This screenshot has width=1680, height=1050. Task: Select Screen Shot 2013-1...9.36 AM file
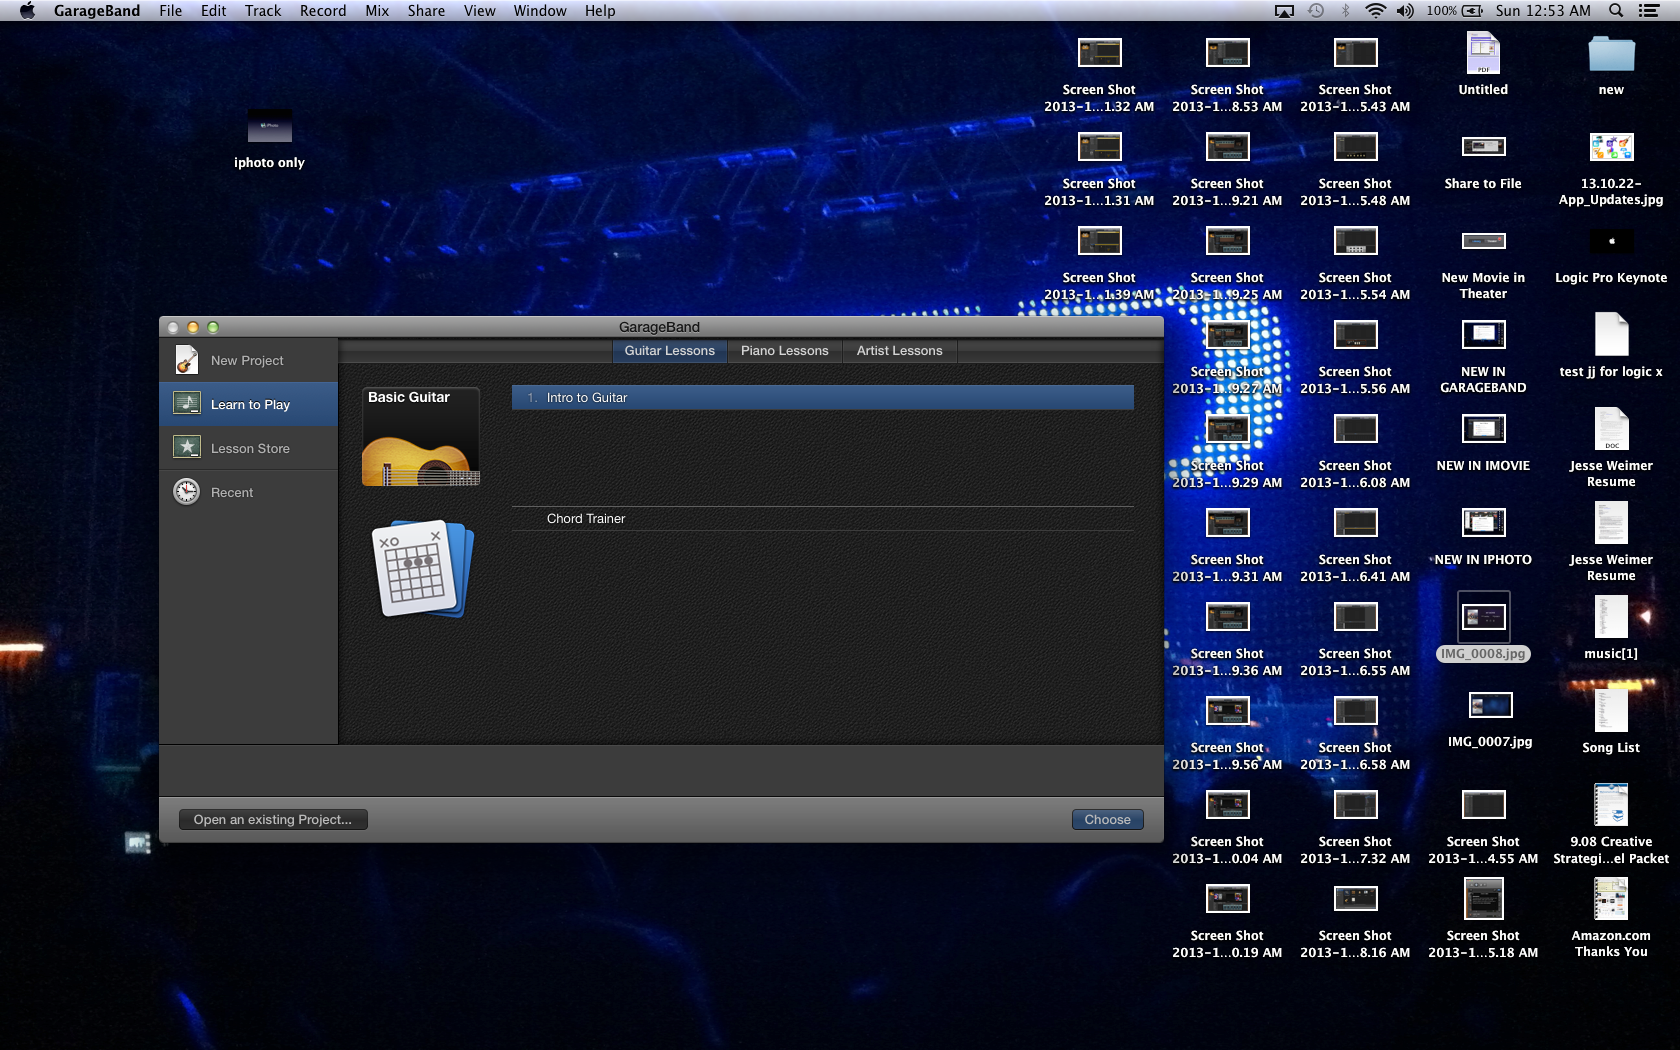[1227, 617]
